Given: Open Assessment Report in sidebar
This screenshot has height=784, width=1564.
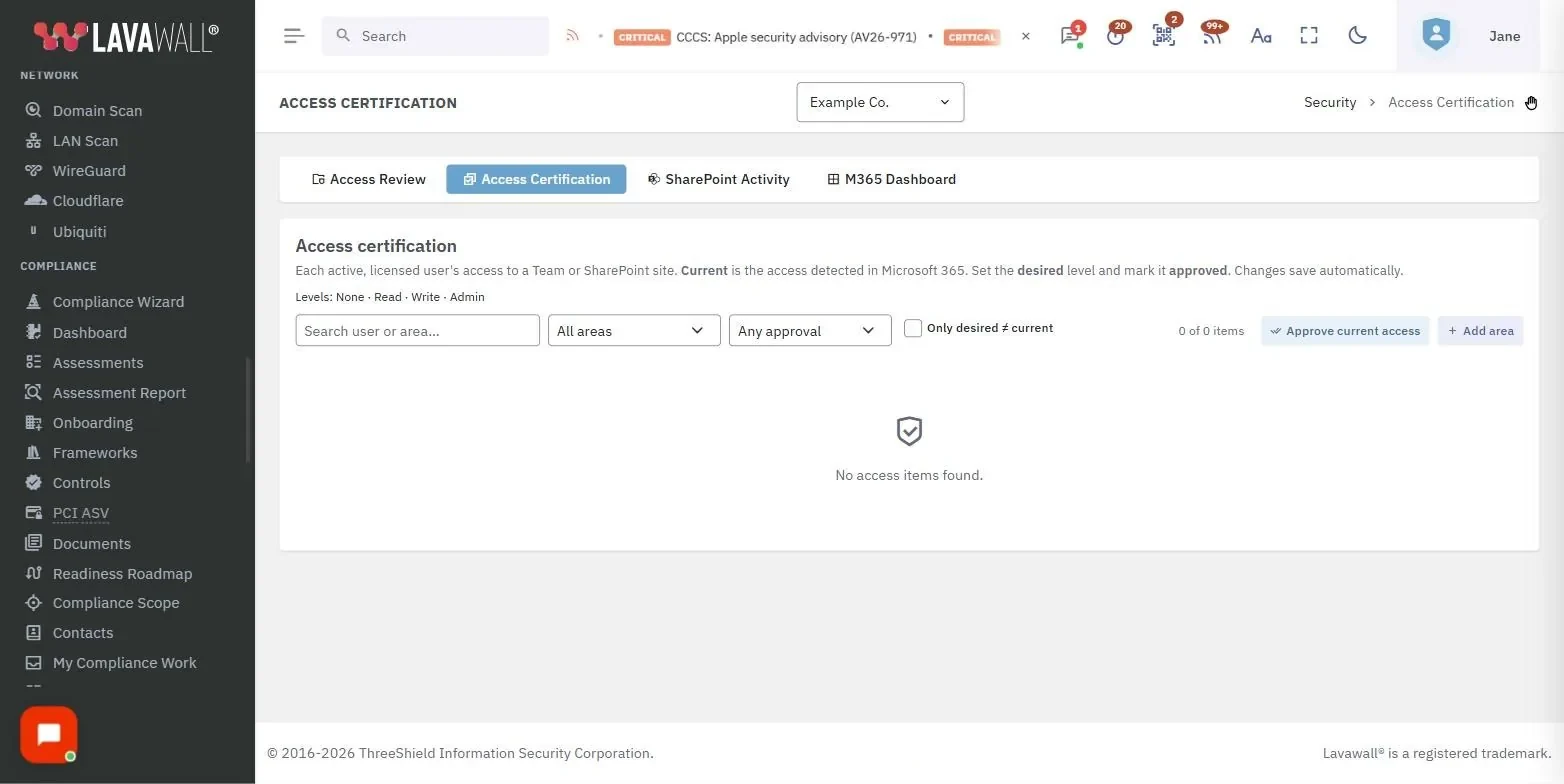Looking at the screenshot, I should pos(119,393).
